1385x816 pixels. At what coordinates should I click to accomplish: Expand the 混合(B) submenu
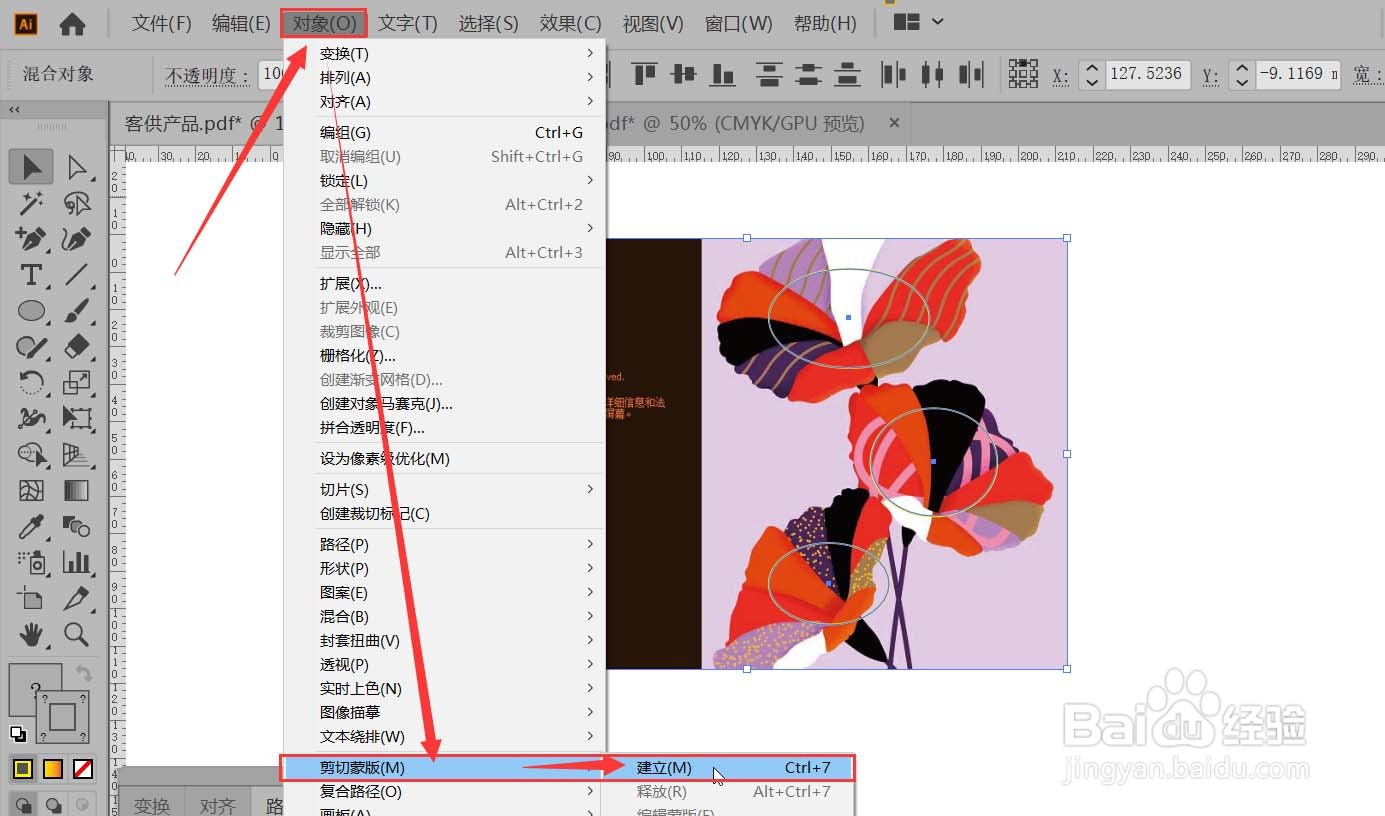(x=445, y=616)
